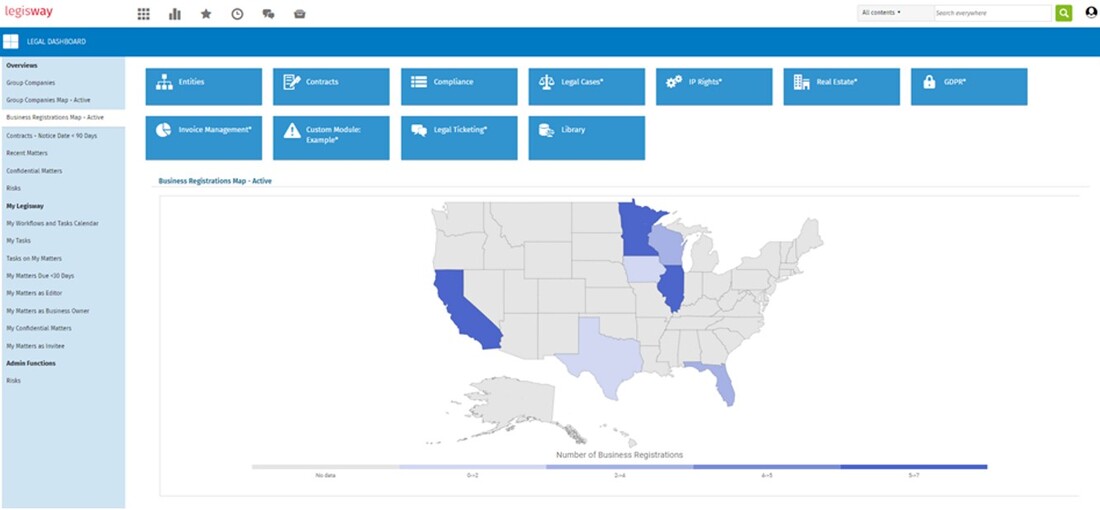The image size is (1100, 510).
Task: Click the Search everywhere input field
Action: (990, 13)
